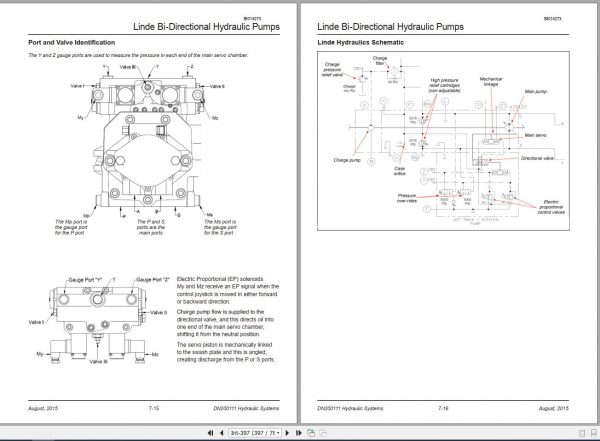
Task: Click the 'Gauge Port "Y"' label
Action: (x=85, y=280)
